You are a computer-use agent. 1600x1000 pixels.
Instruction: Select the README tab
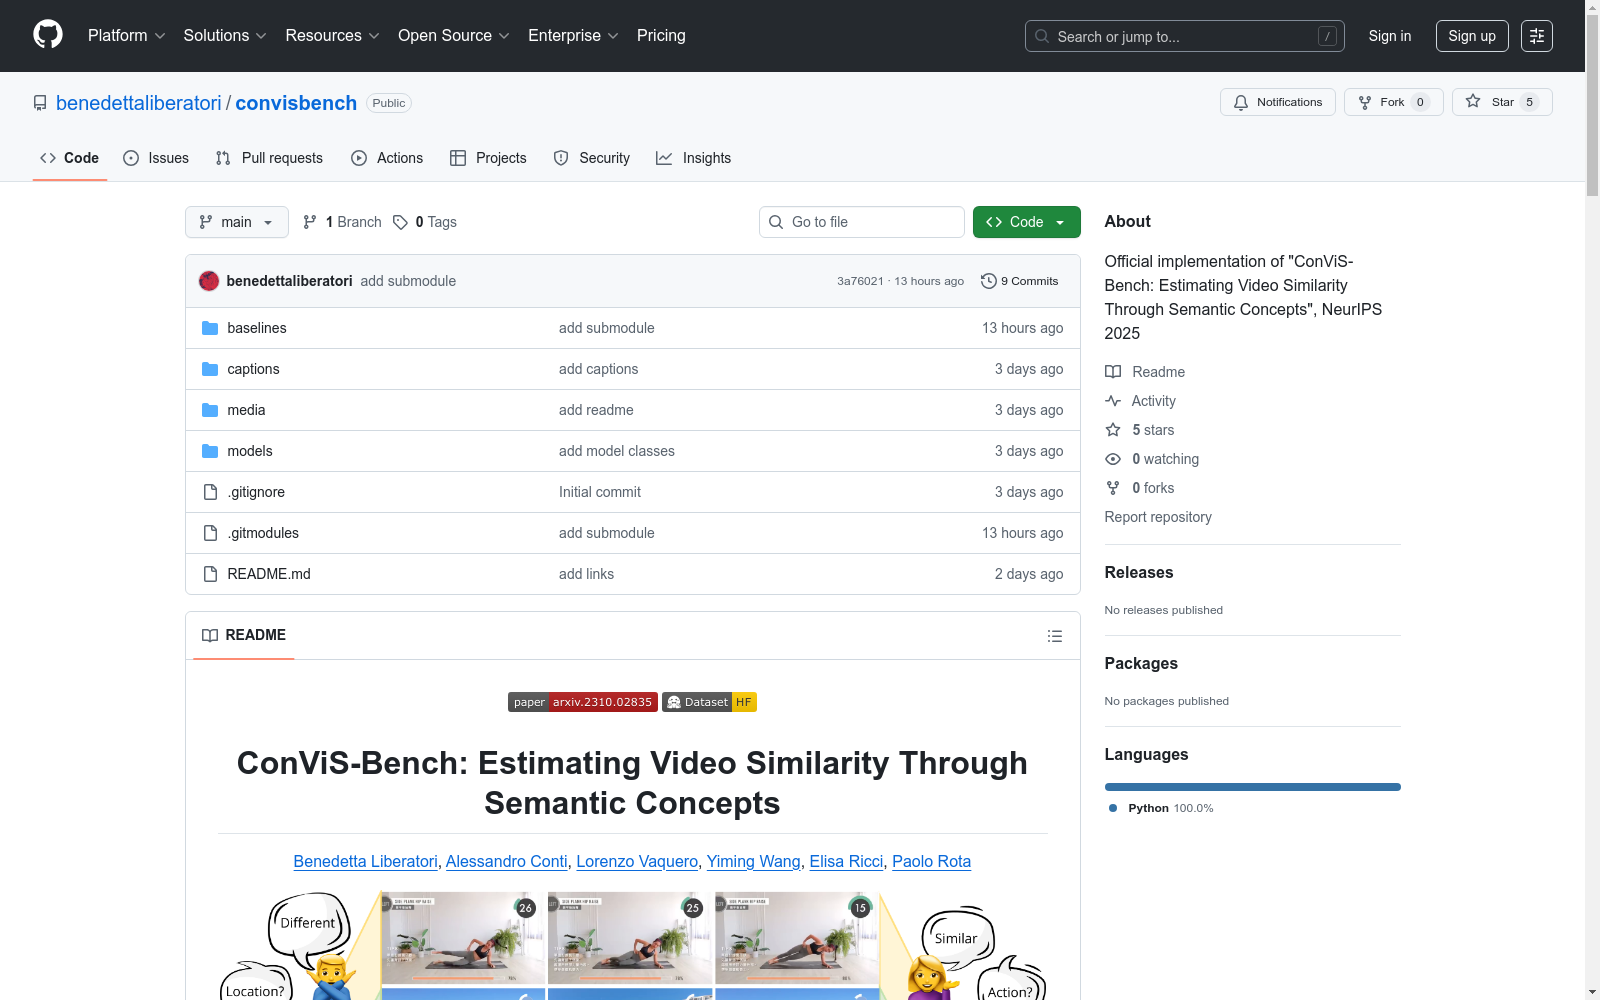(244, 635)
